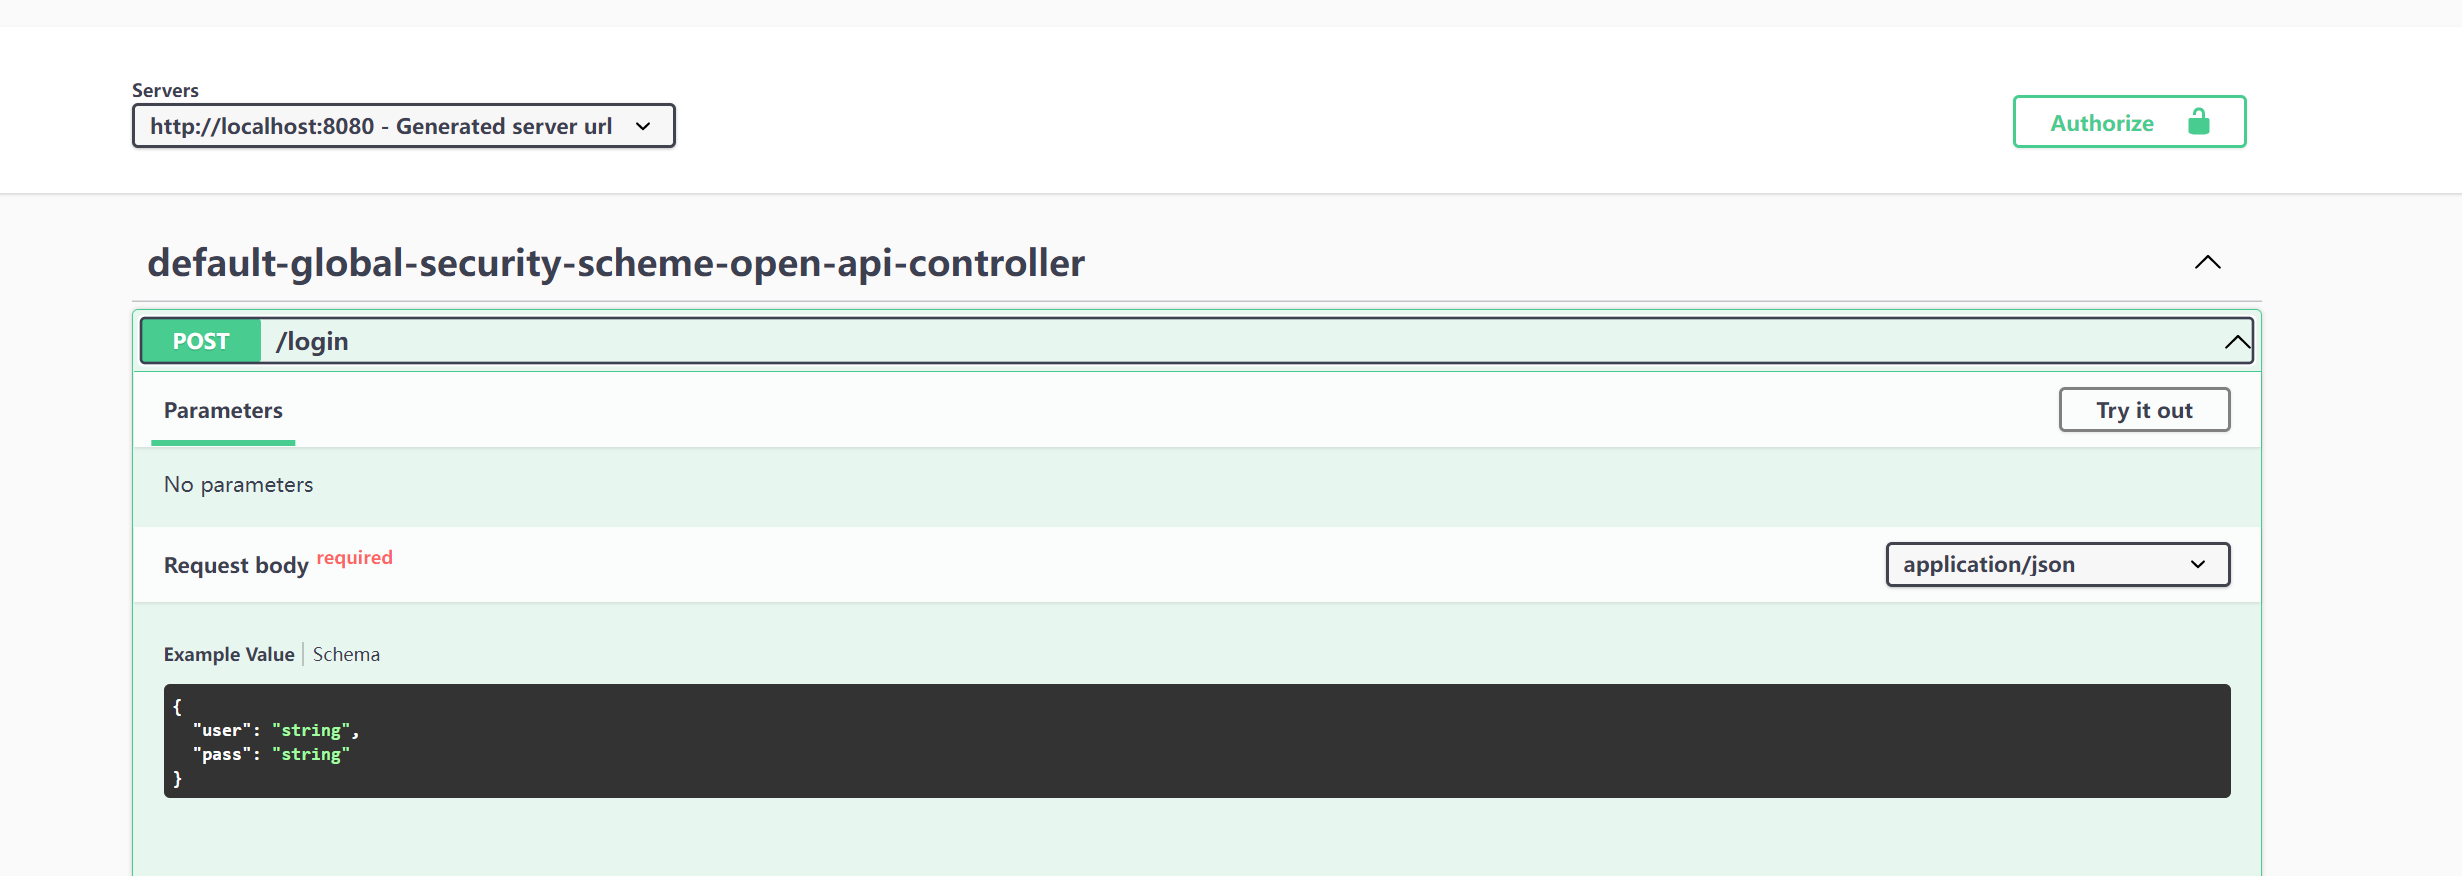This screenshot has width=2462, height=876.
Task: Click the example JSON code block
Action: (1197, 741)
